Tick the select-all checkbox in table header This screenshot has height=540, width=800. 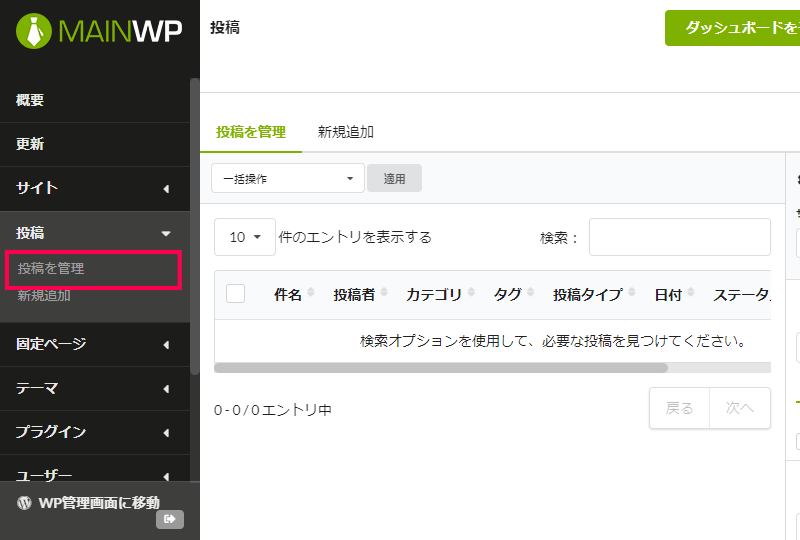point(235,293)
